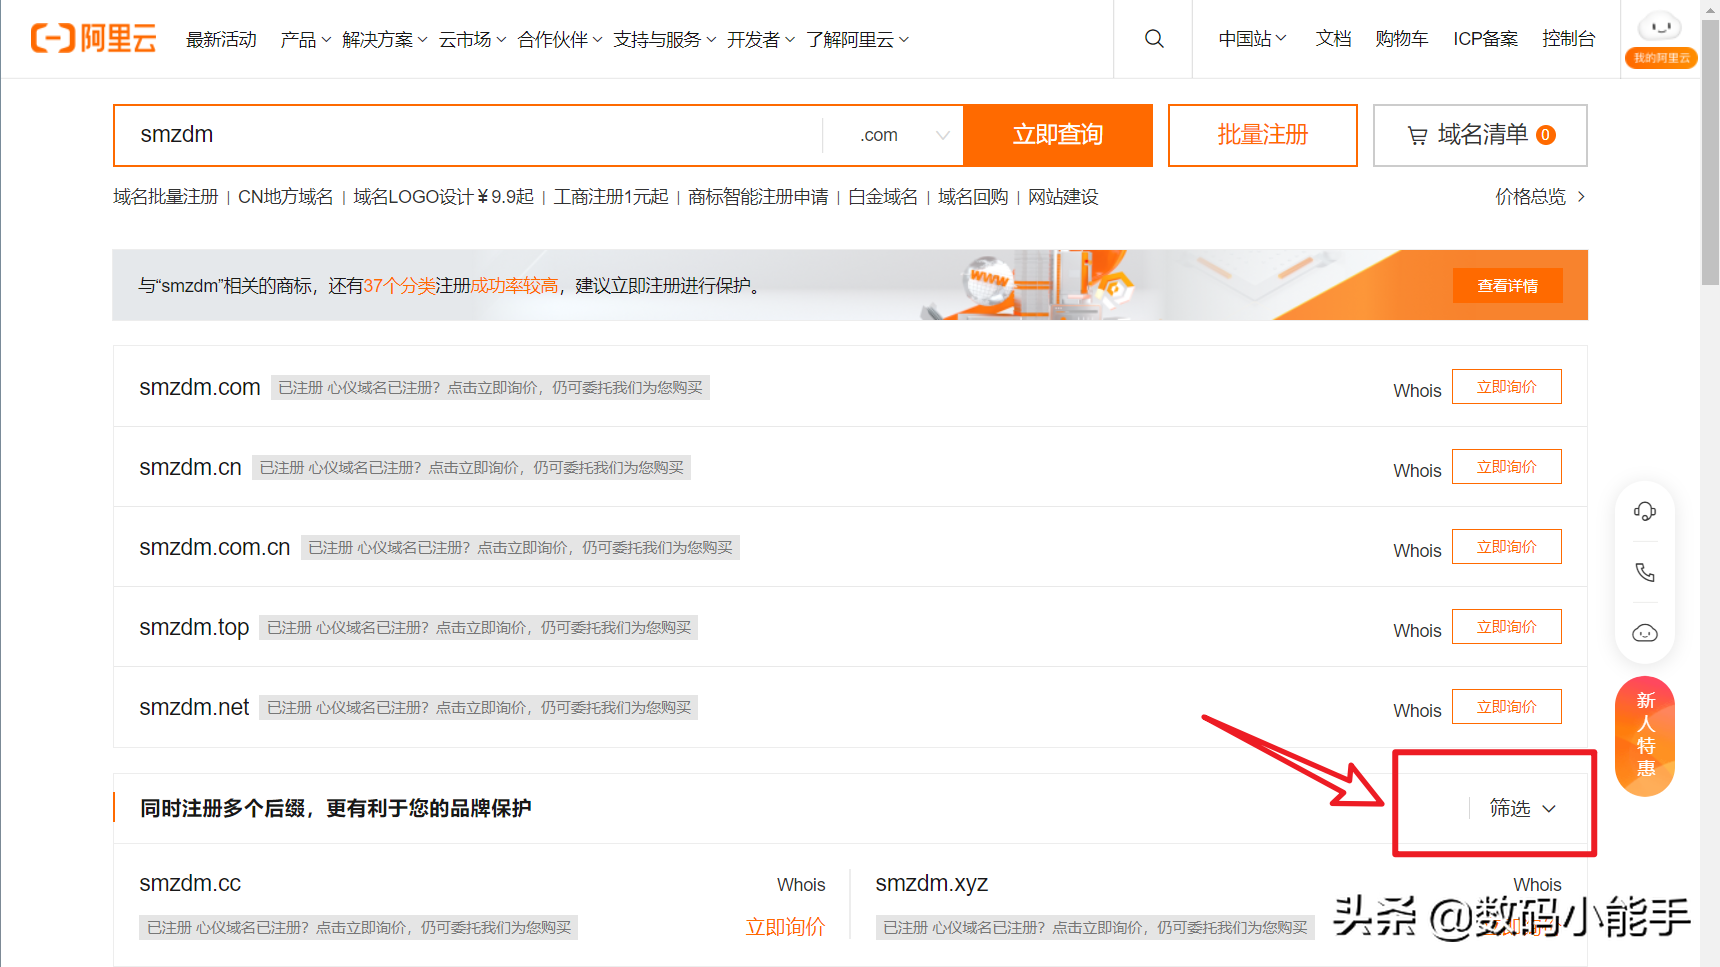This screenshot has height=967, width=1720.
Task: Open the 价格总览 link
Action: [x=1530, y=197]
